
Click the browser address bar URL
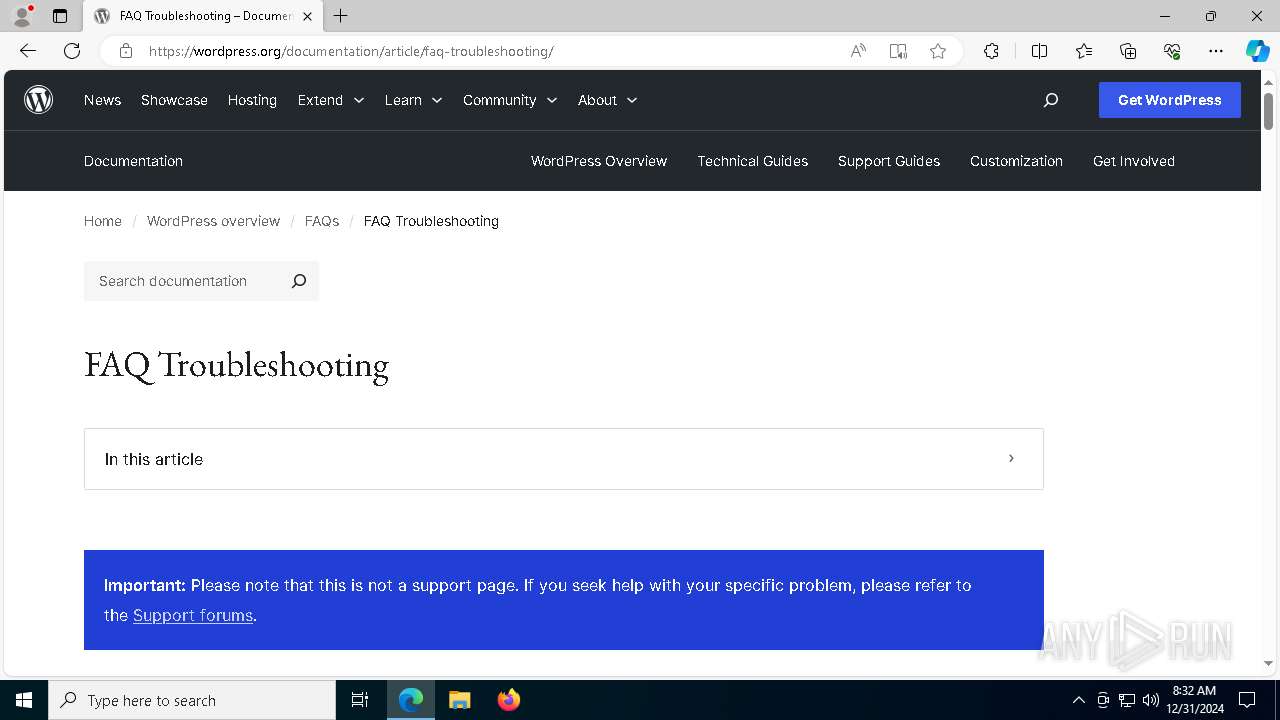coord(351,51)
